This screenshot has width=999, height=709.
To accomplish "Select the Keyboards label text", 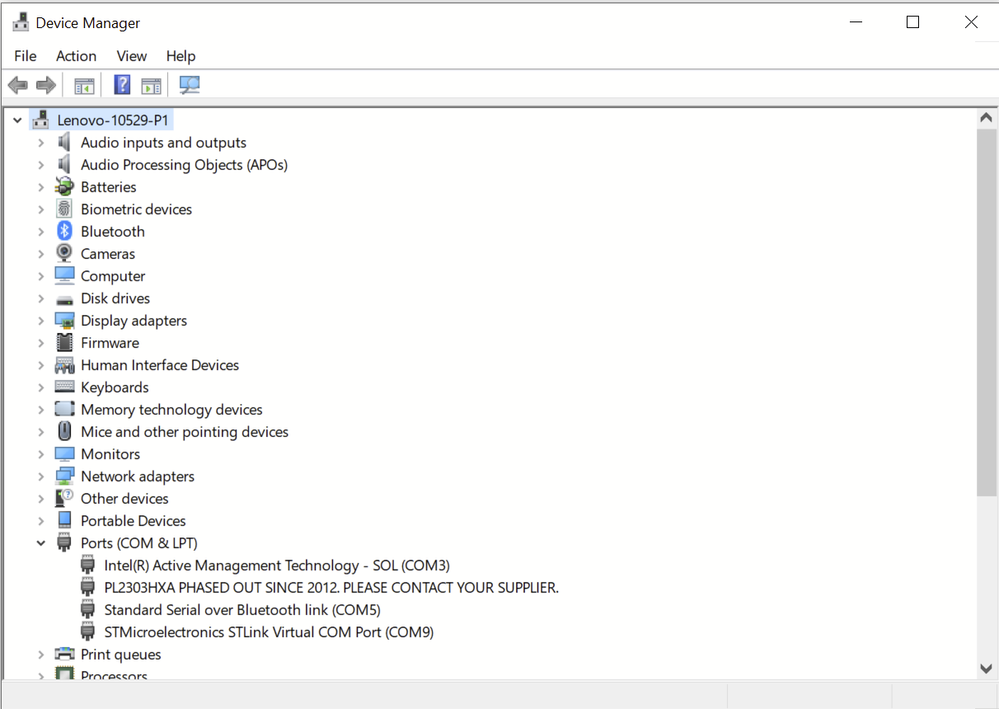I will tap(115, 387).
